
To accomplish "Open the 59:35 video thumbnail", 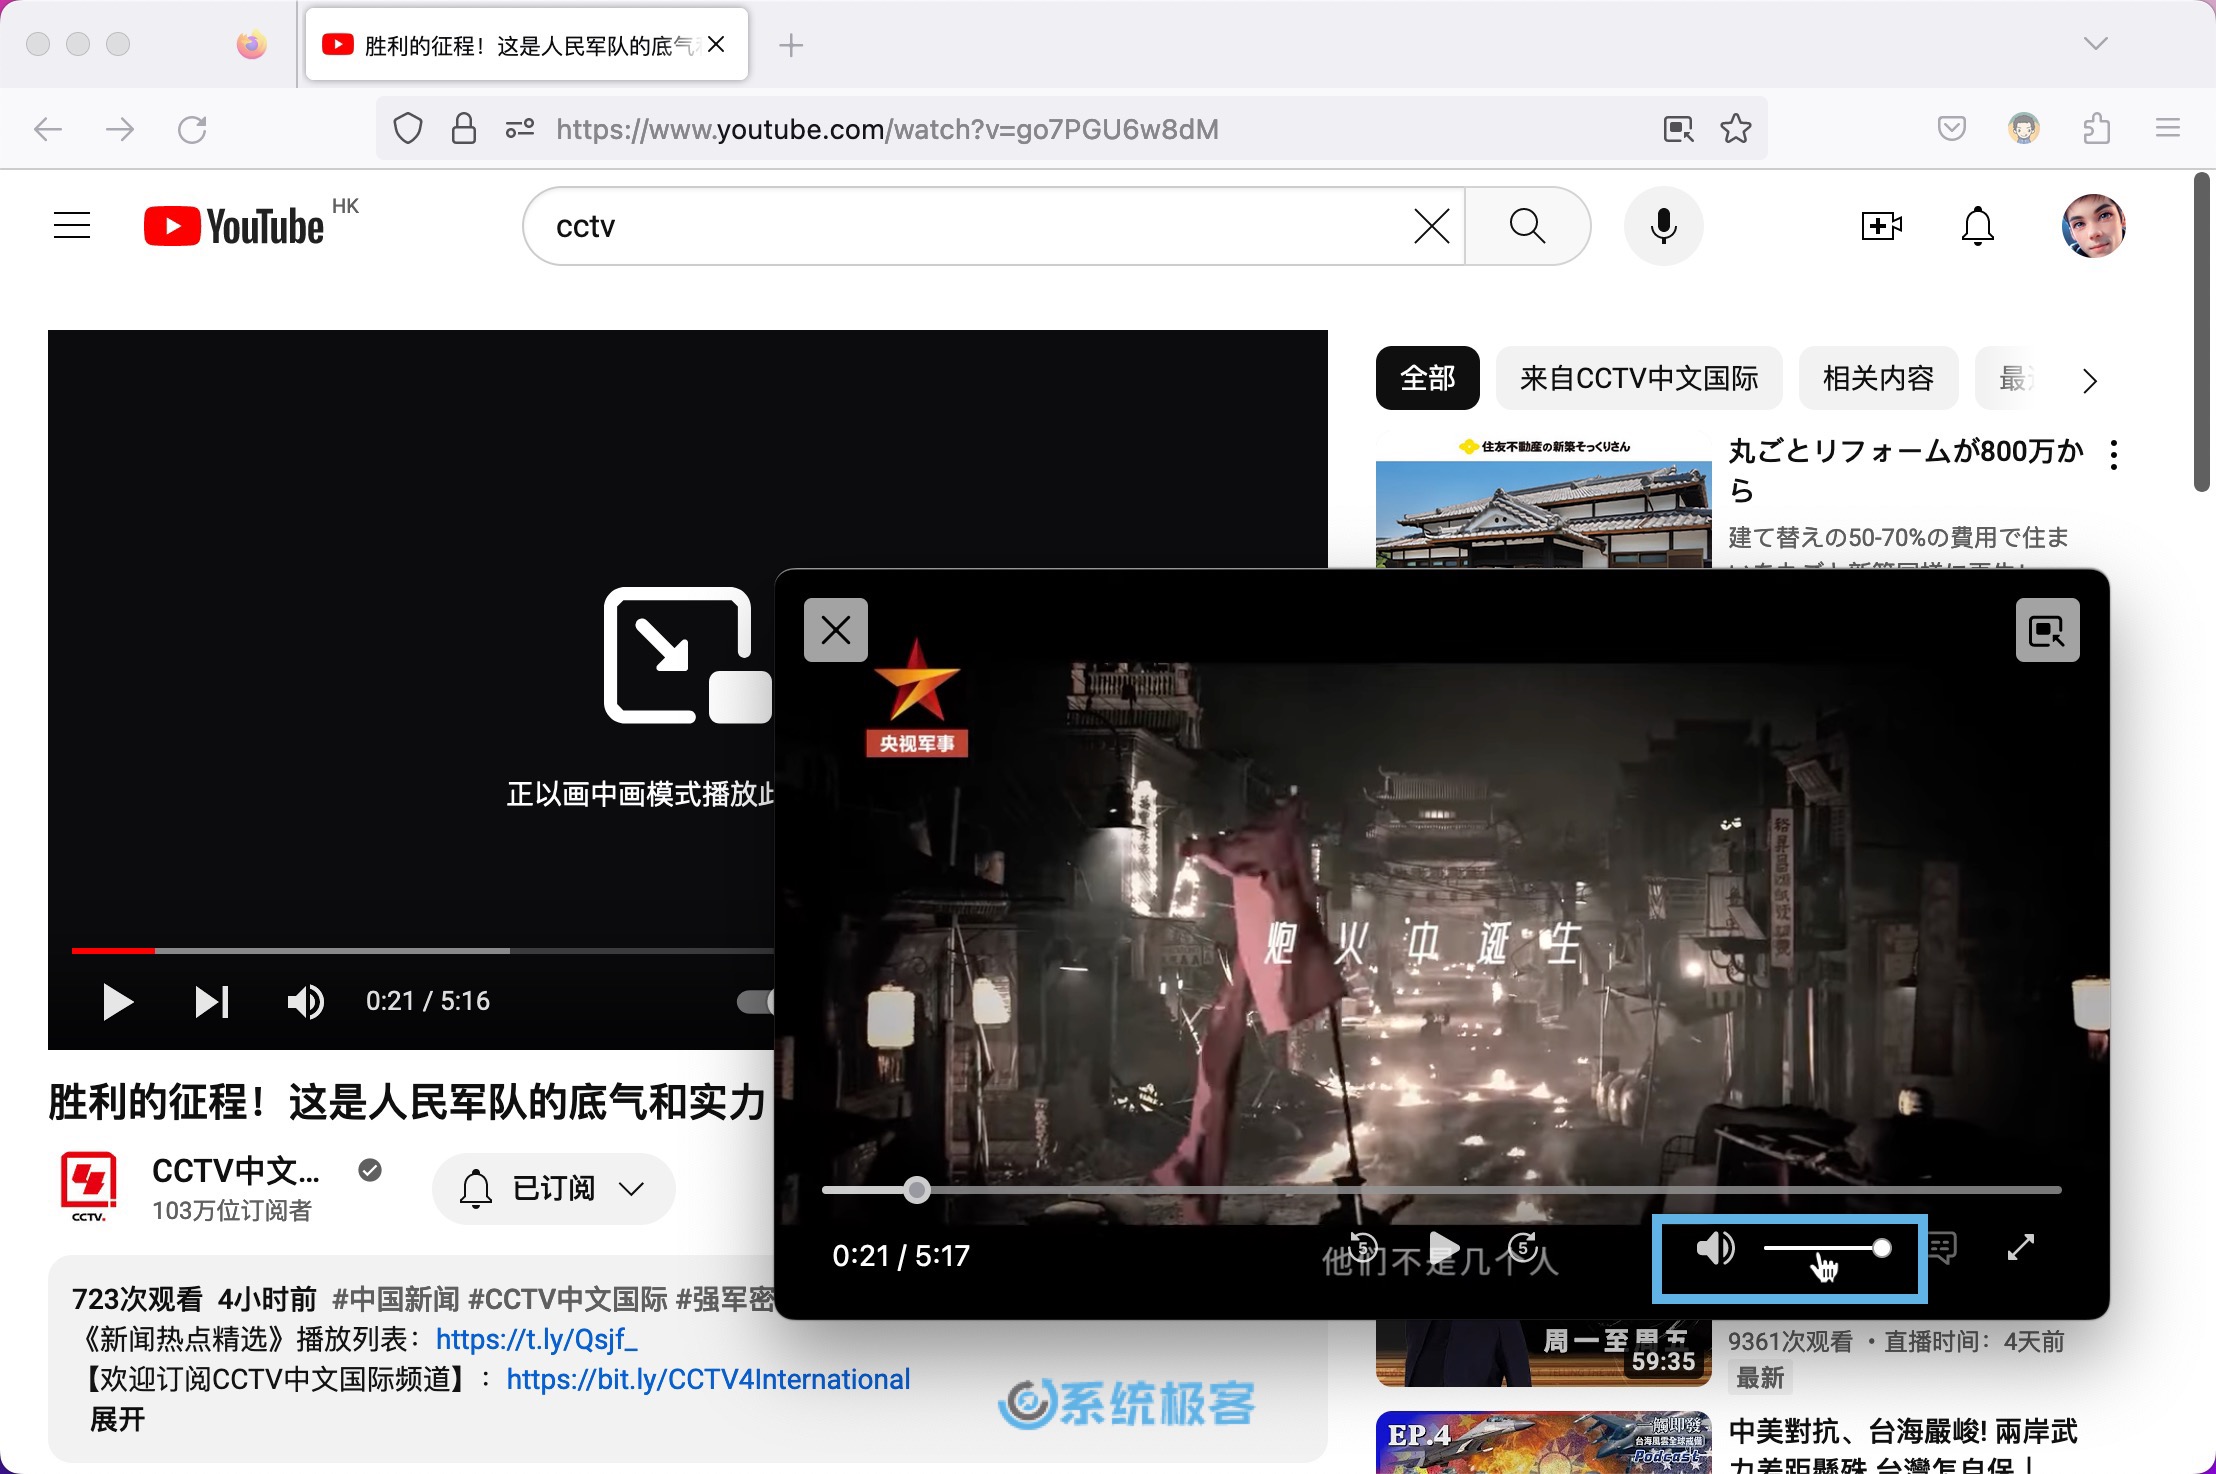I will click(1543, 1353).
